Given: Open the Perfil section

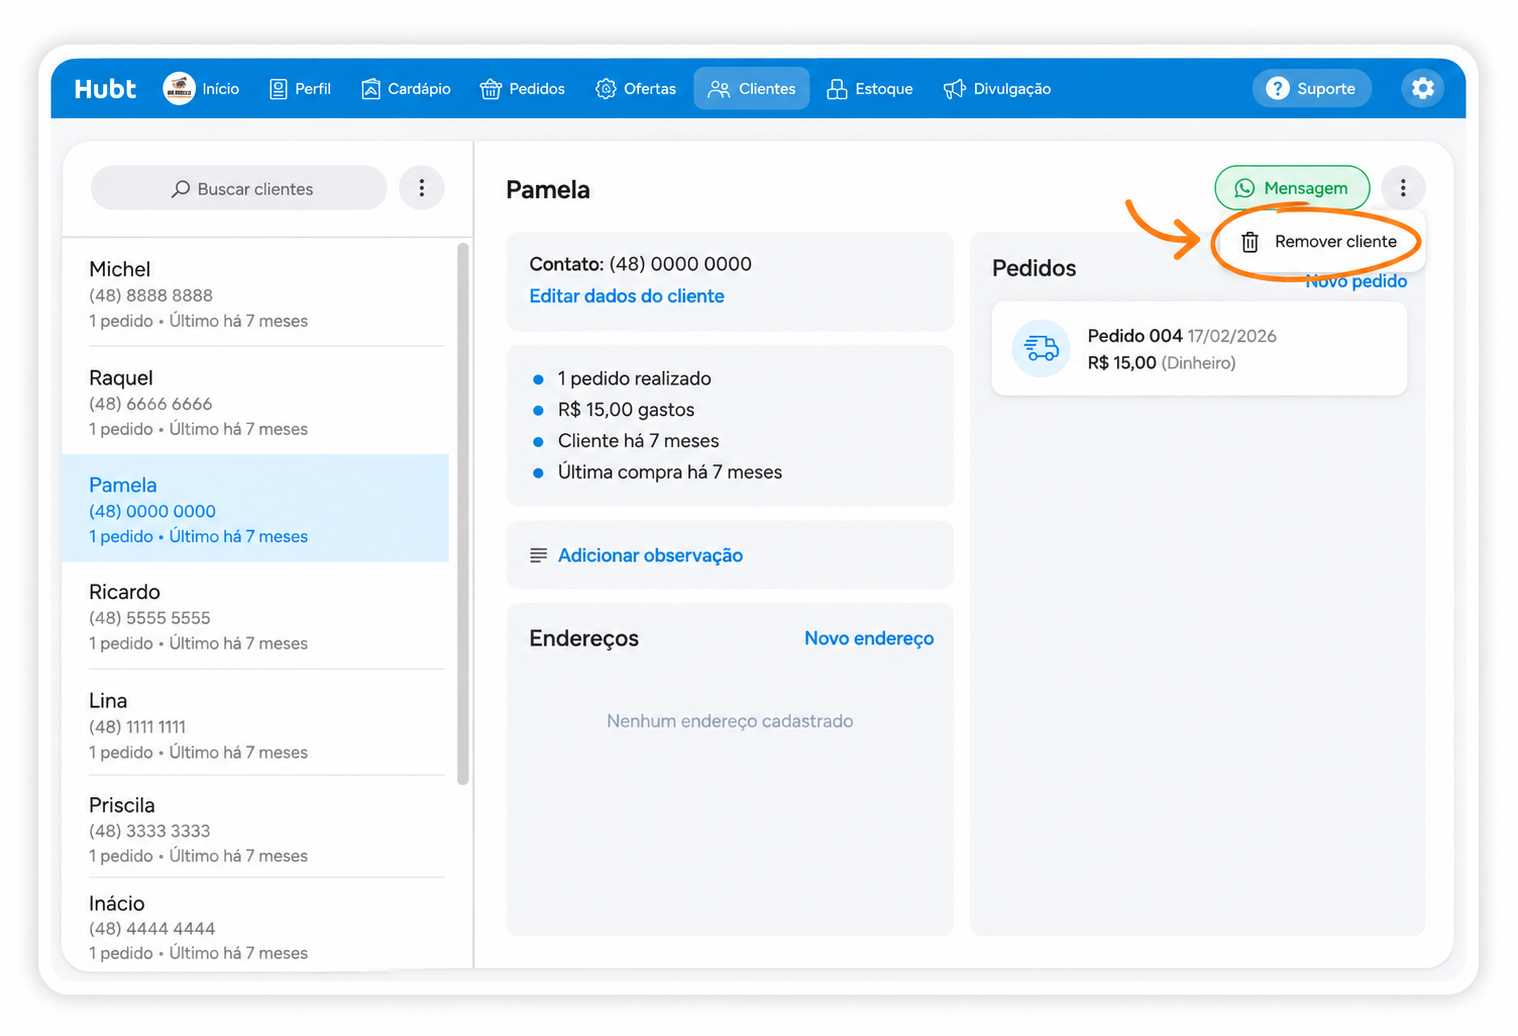Looking at the screenshot, I should pos(300,89).
